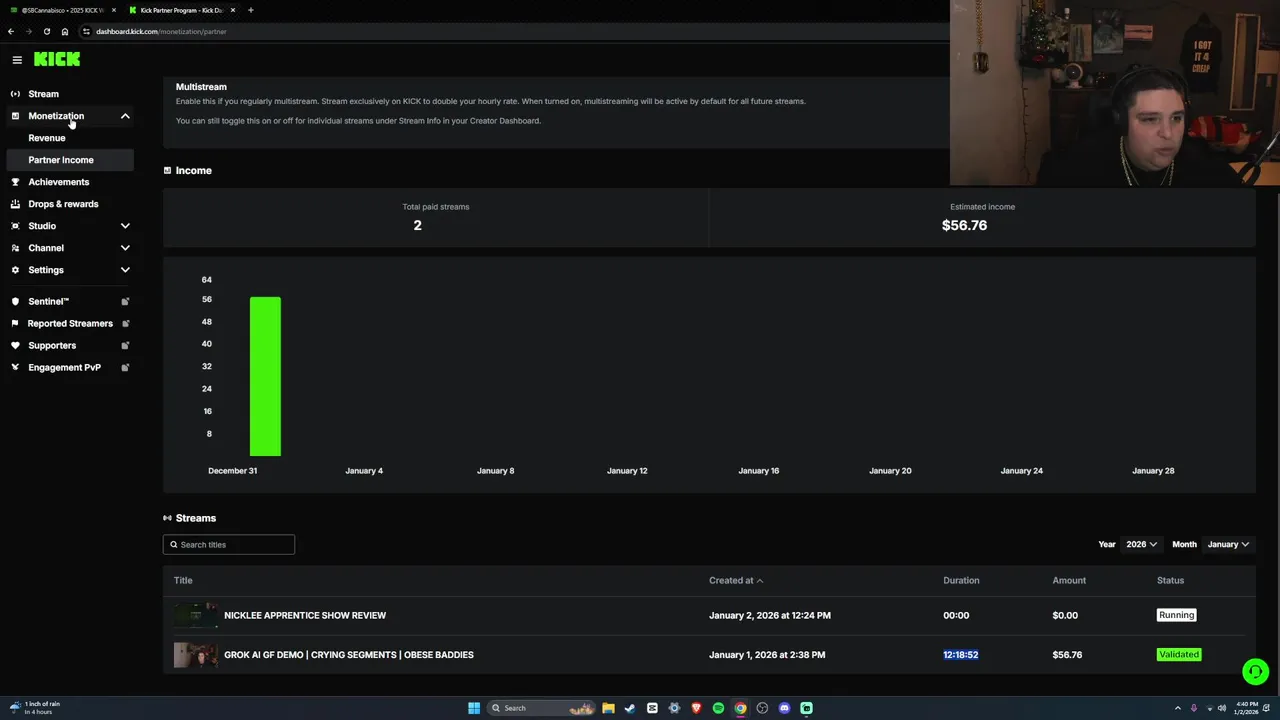Click the Studio sidebar icon
Screen dimensions: 1280x720
coord(15,226)
